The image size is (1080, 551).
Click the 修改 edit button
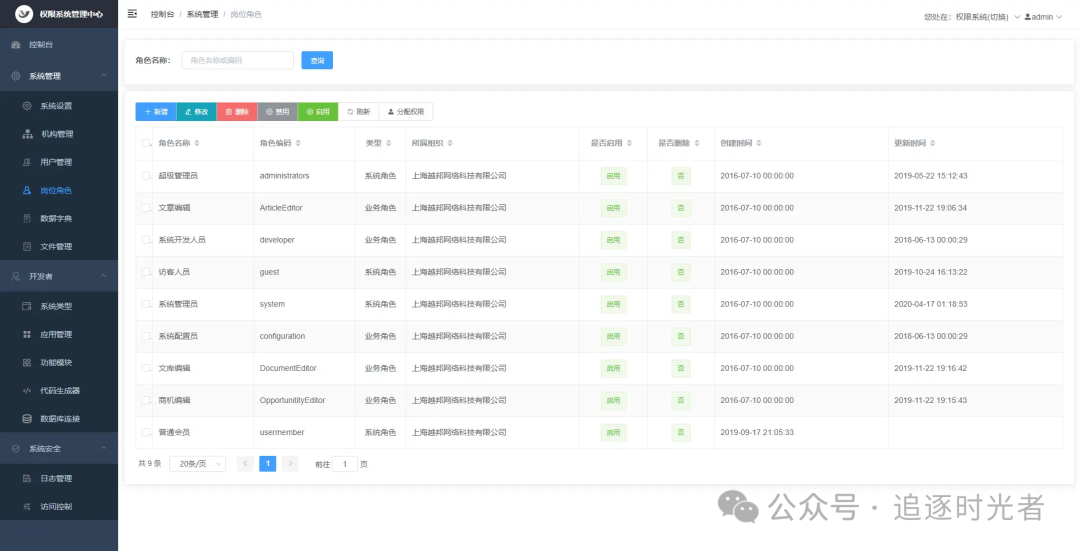point(197,112)
